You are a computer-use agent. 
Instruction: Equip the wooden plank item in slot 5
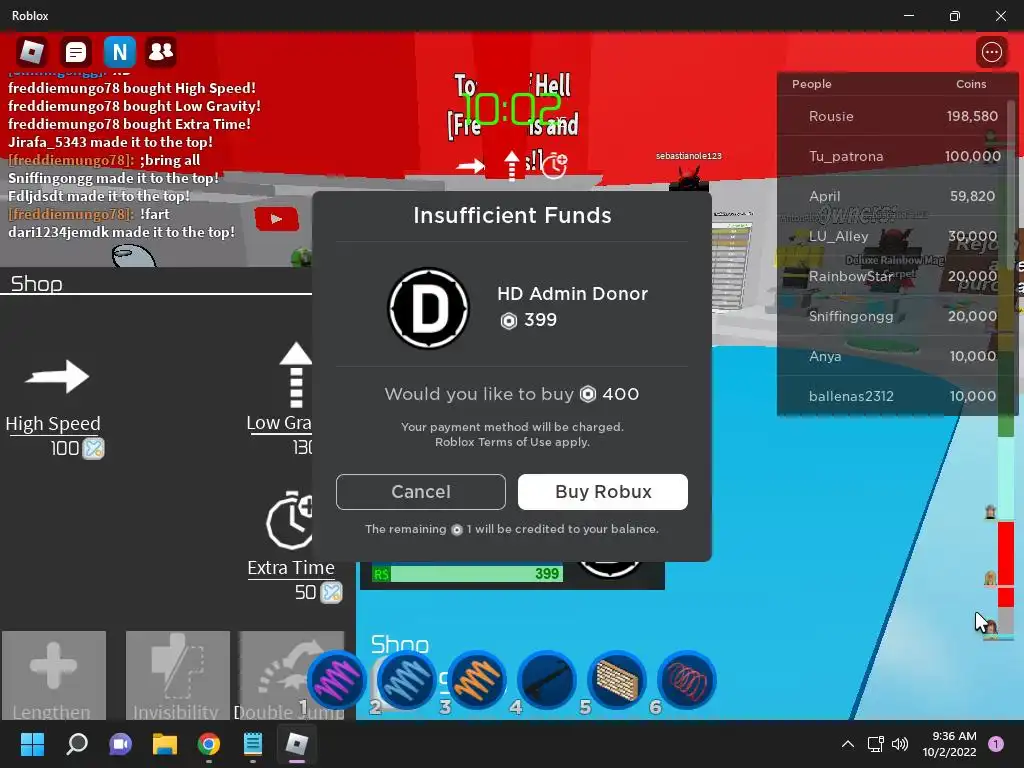[616, 680]
